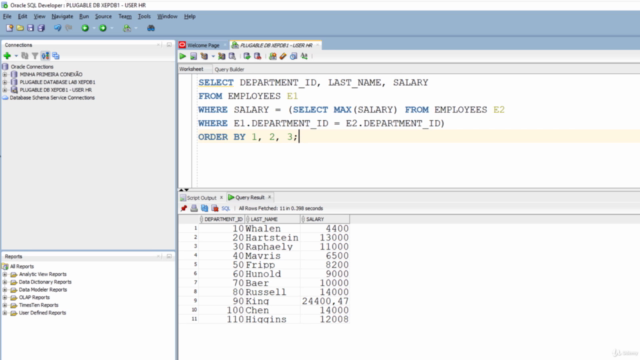640x360 pixels.
Task: Select Database Schema Service Connections item
Action: click(x=52, y=98)
